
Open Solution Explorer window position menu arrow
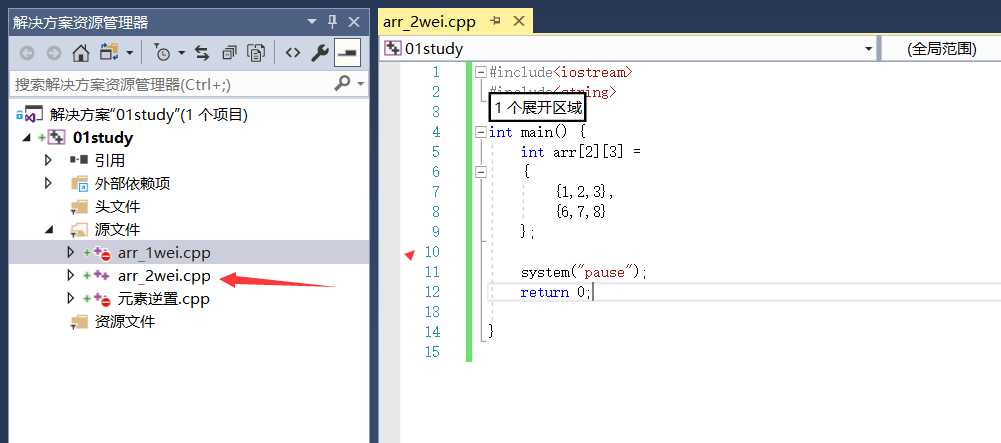pyautogui.click(x=312, y=22)
